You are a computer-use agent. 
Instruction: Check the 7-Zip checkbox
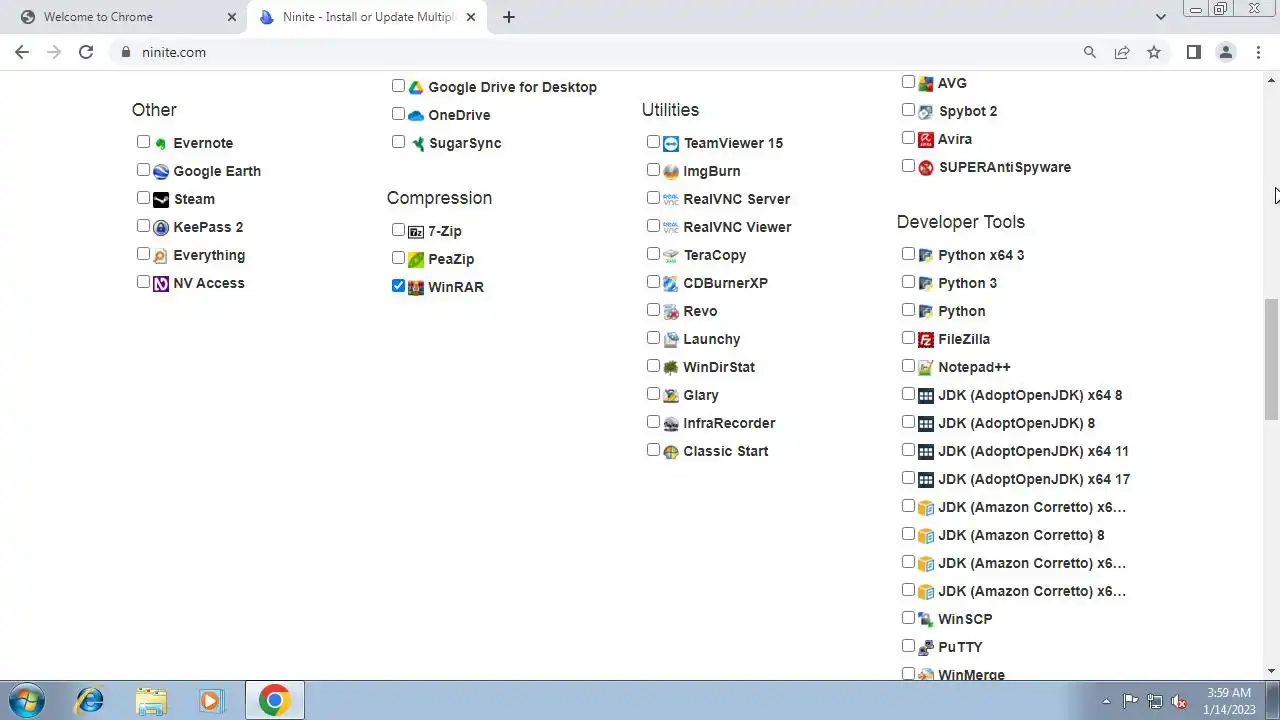pos(398,230)
